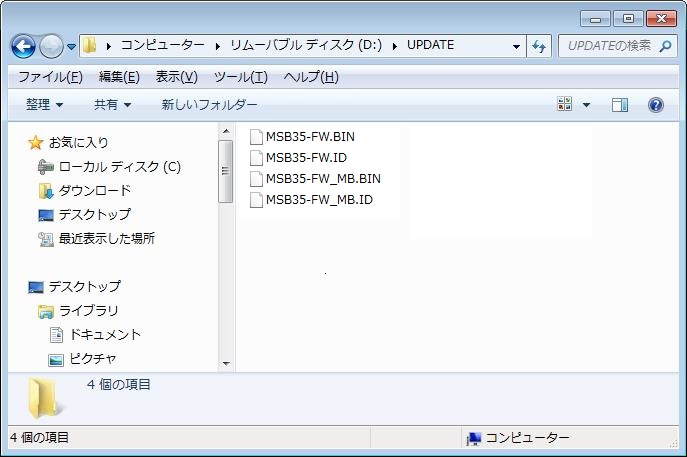Click the Forward navigation arrow button
This screenshot has height=457, width=687.
point(51,46)
